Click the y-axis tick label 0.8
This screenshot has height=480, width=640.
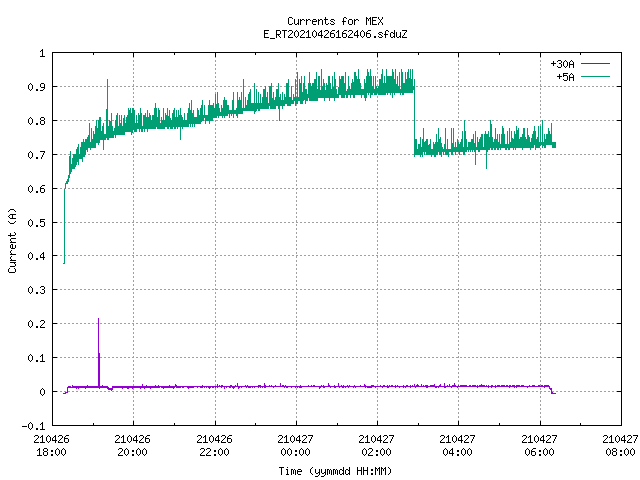click(x=36, y=121)
